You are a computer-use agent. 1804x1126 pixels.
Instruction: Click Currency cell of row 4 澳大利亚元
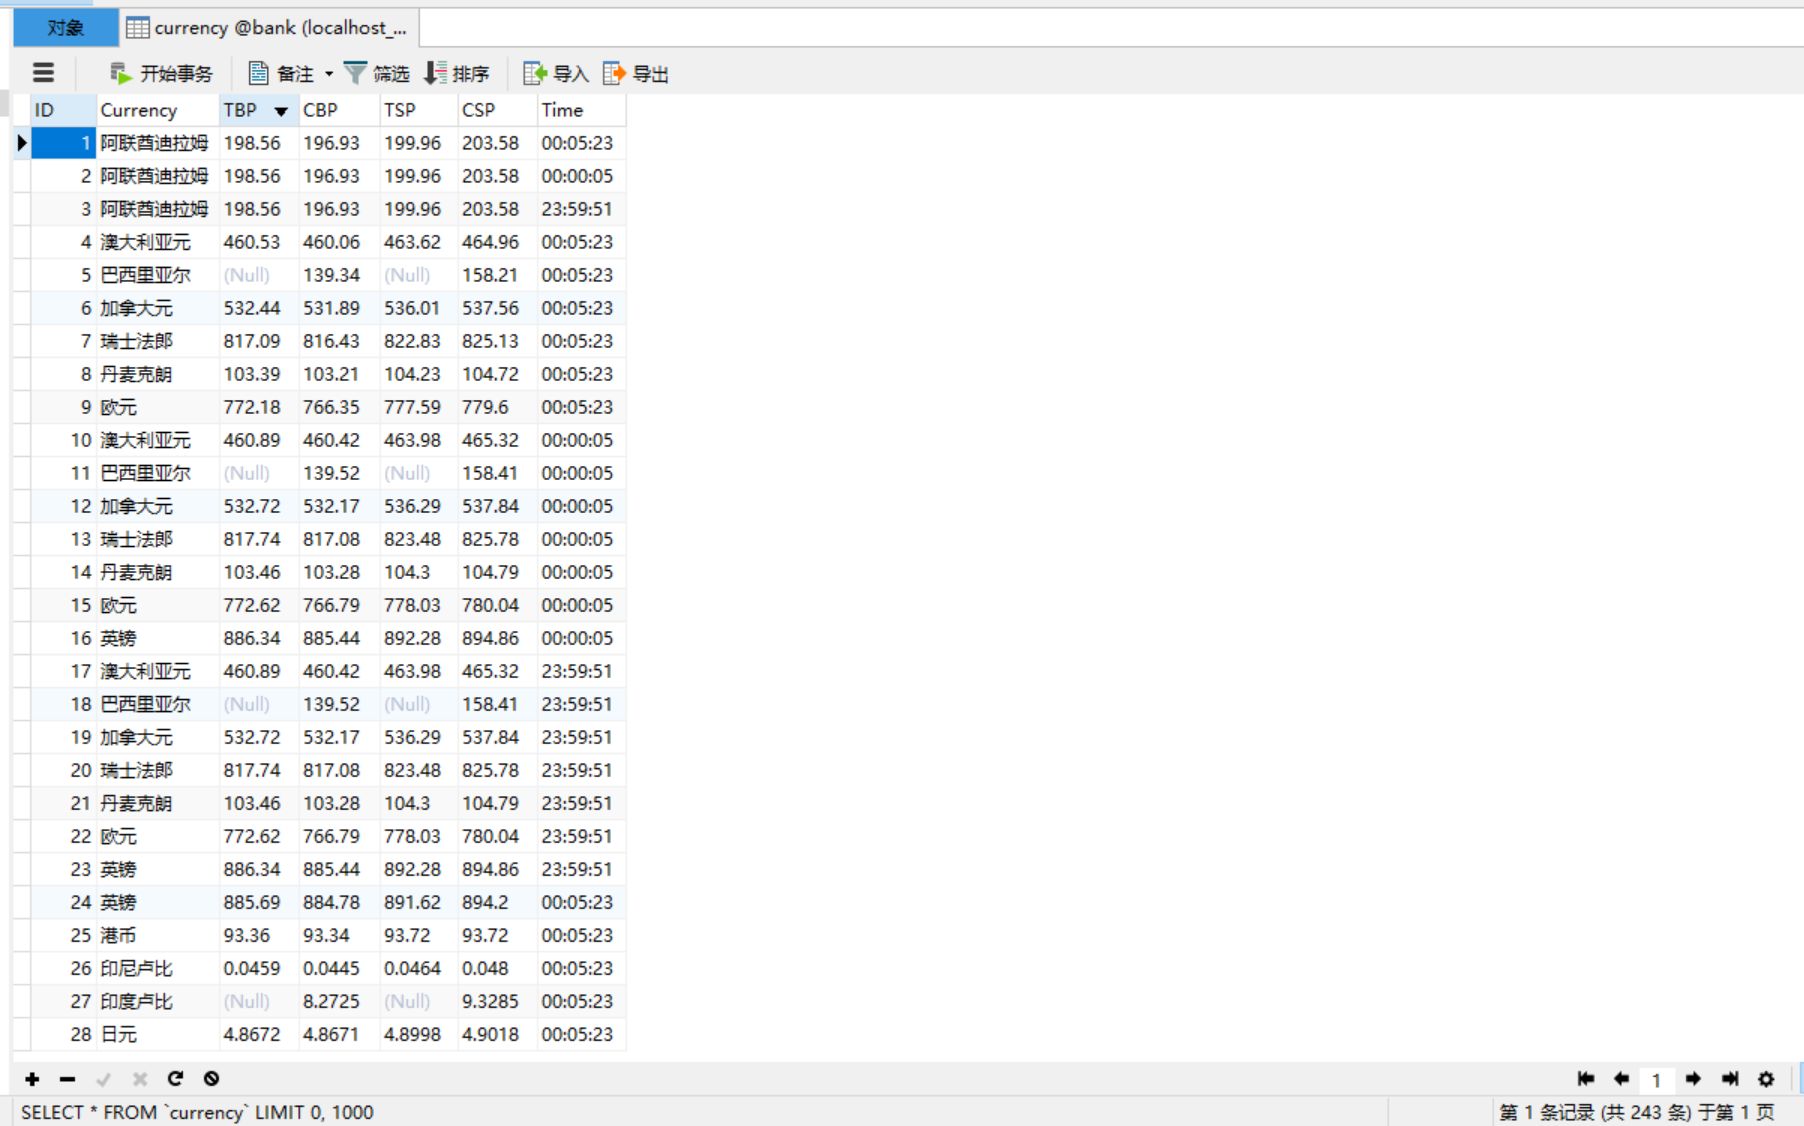(x=158, y=242)
